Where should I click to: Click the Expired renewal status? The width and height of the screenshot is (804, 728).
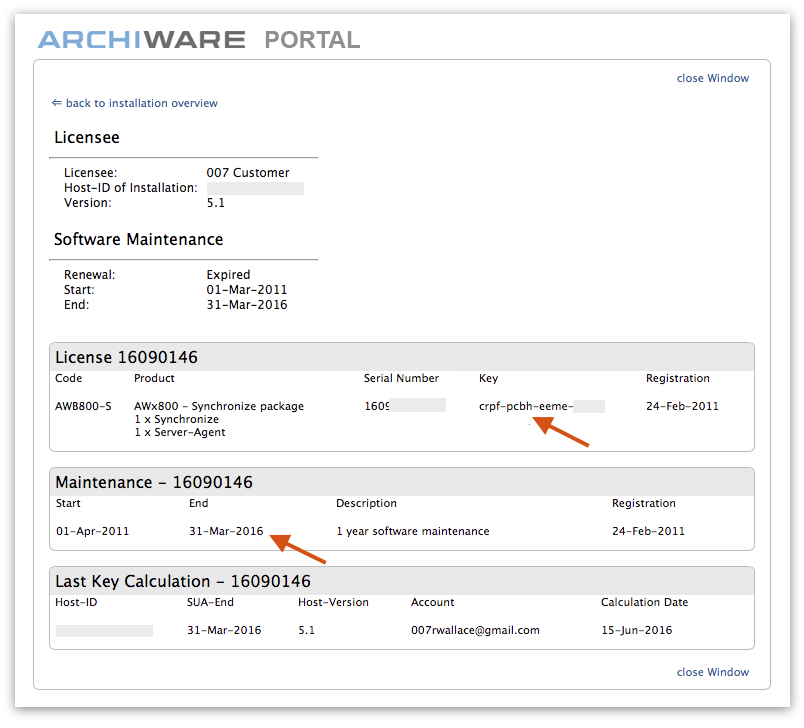tap(228, 274)
